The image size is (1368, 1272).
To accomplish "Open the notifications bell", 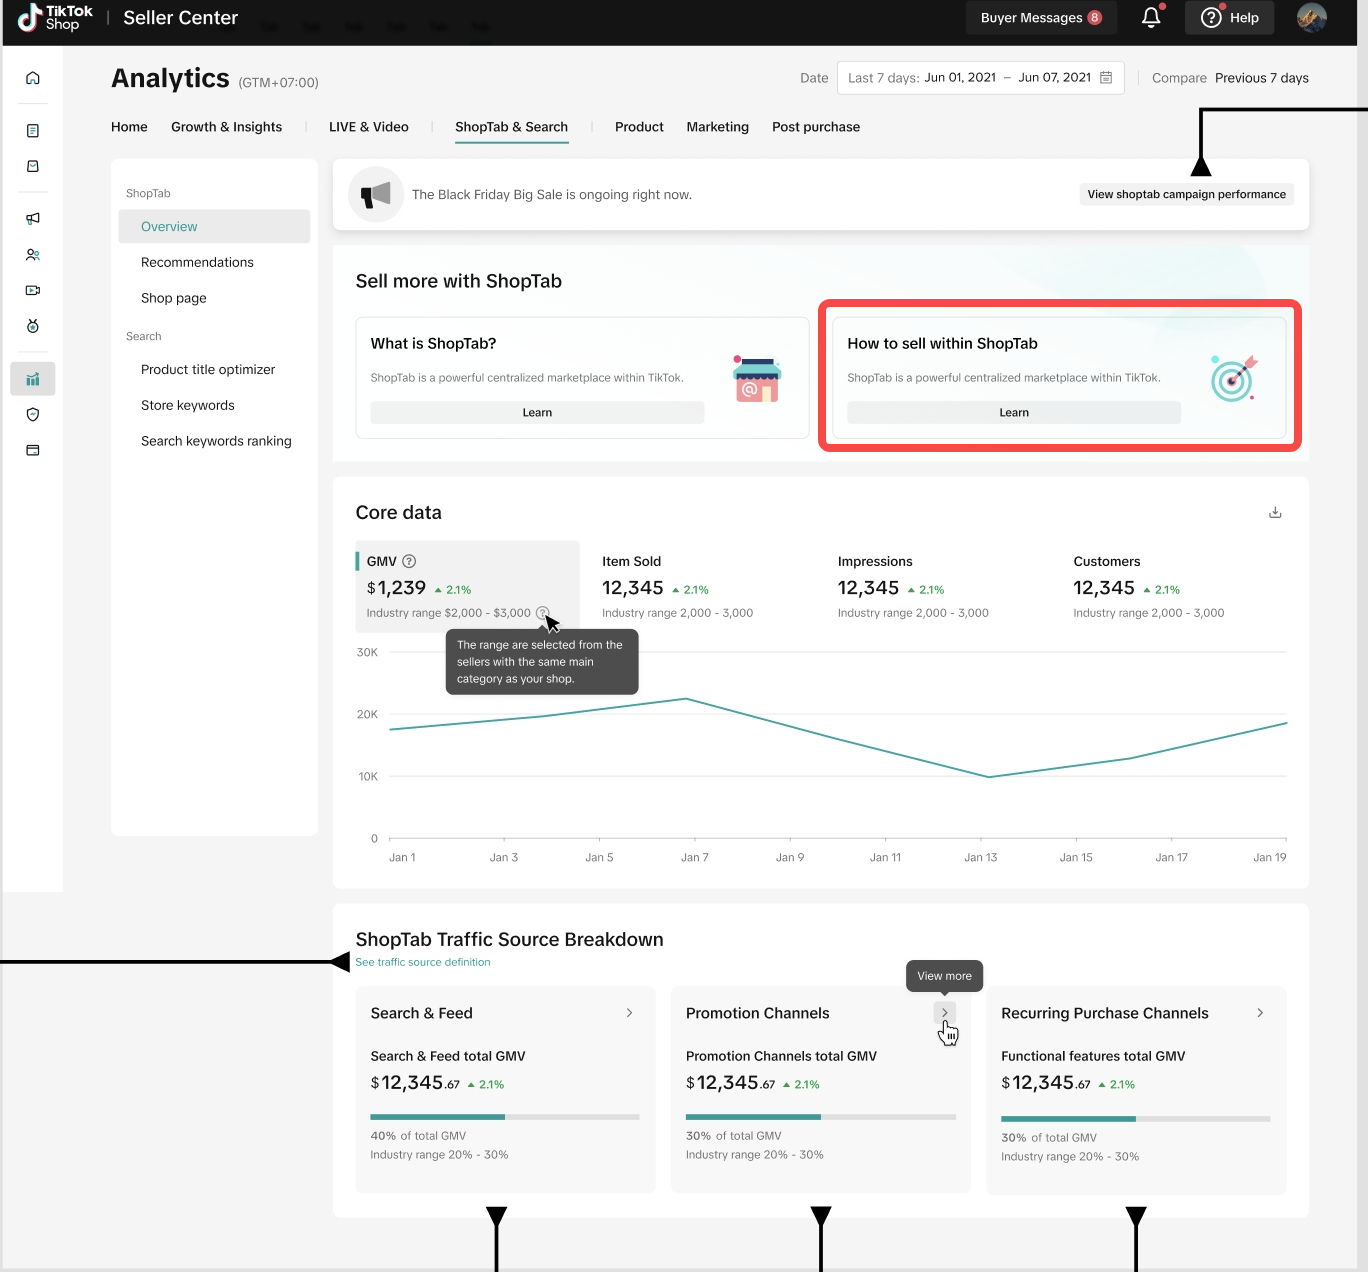I will 1151,17.
